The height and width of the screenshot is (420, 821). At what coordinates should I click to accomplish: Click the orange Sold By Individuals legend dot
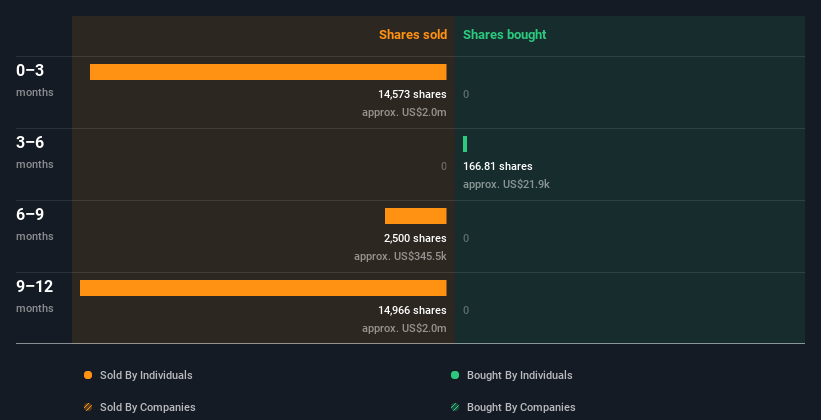pos(88,375)
